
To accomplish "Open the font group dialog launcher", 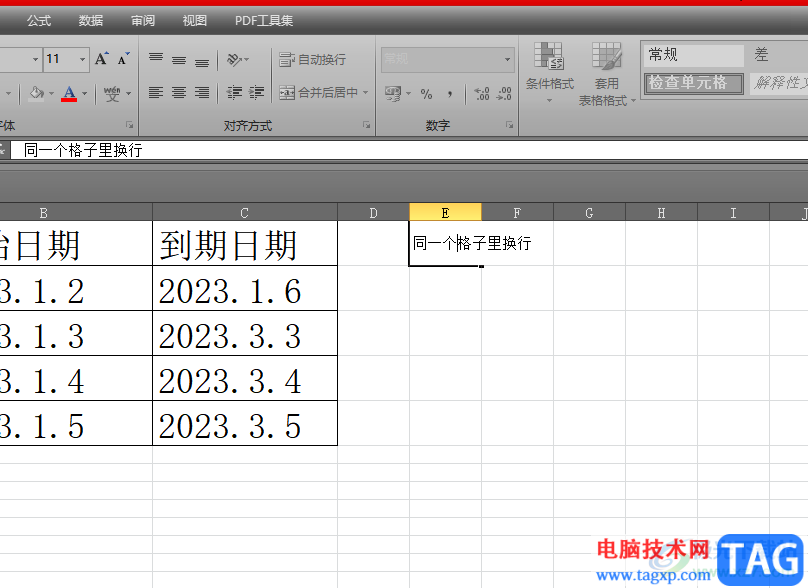I will (129, 125).
